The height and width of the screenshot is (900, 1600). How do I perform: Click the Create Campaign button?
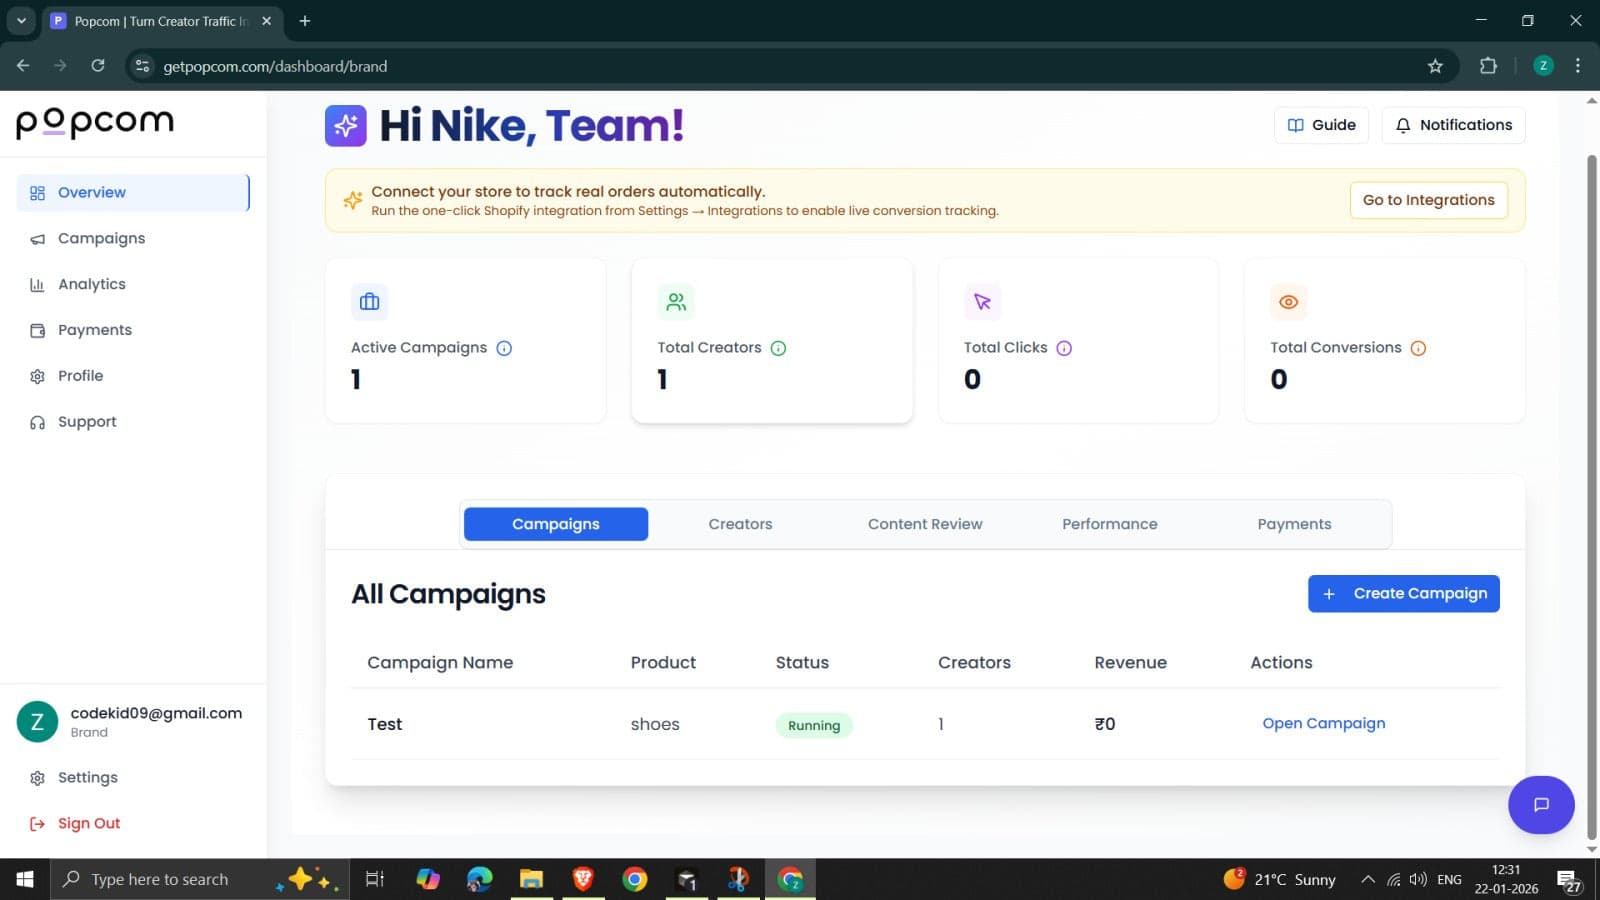pos(1404,594)
